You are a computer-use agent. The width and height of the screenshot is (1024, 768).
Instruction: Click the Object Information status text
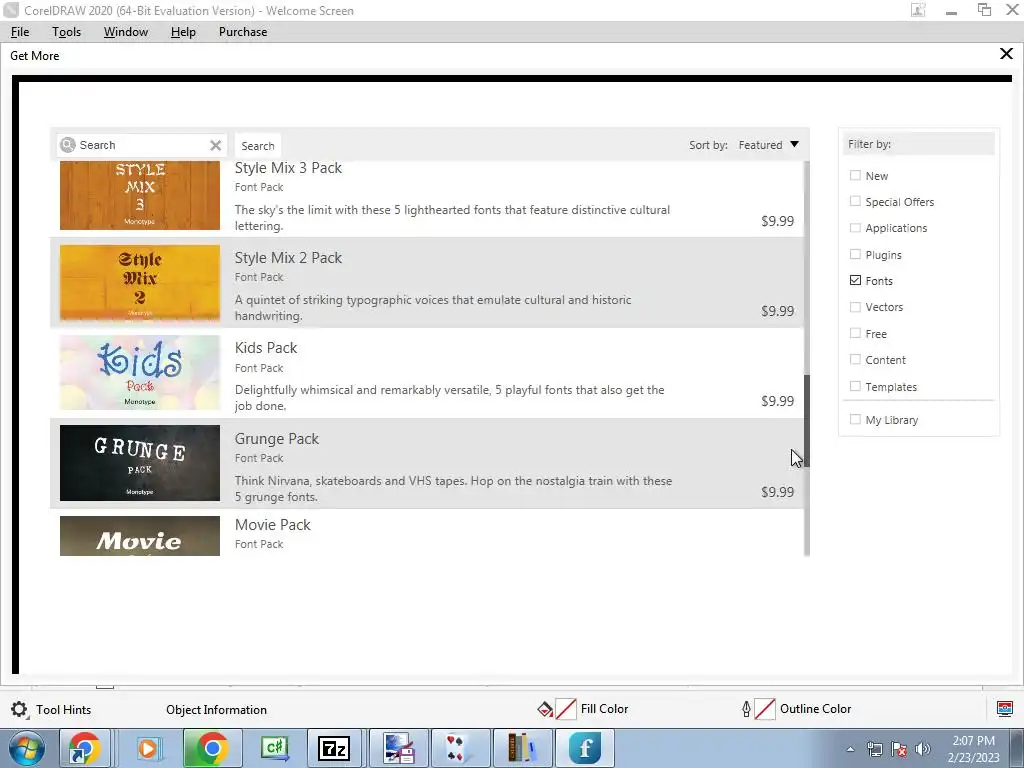click(216, 709)
